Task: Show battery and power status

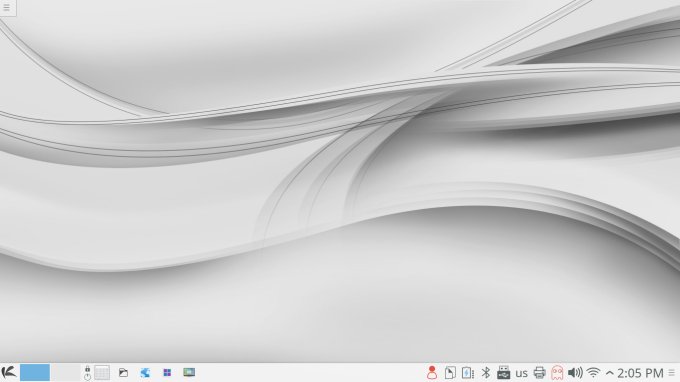Action: click(468, 372)
